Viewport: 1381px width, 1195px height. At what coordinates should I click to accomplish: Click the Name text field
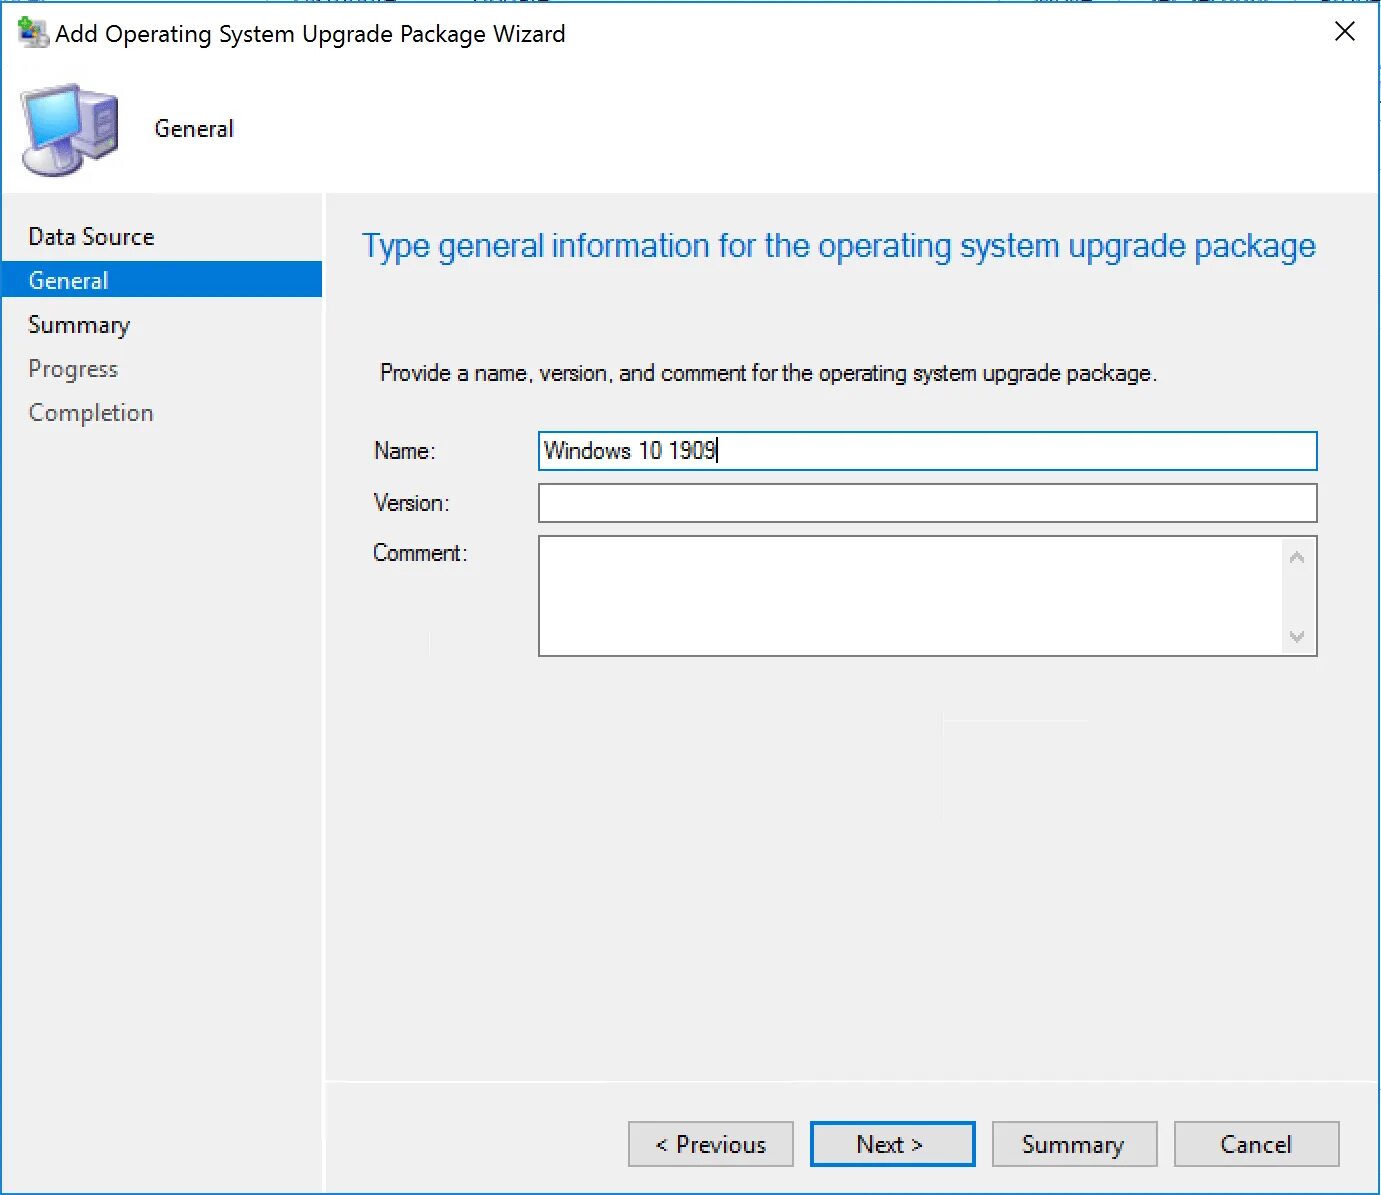pos(927,451)
